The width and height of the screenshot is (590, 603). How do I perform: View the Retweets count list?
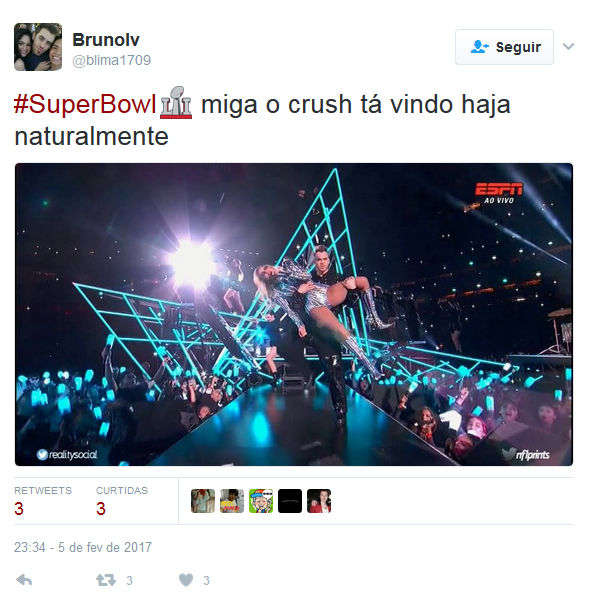click(x=43, y=501)
